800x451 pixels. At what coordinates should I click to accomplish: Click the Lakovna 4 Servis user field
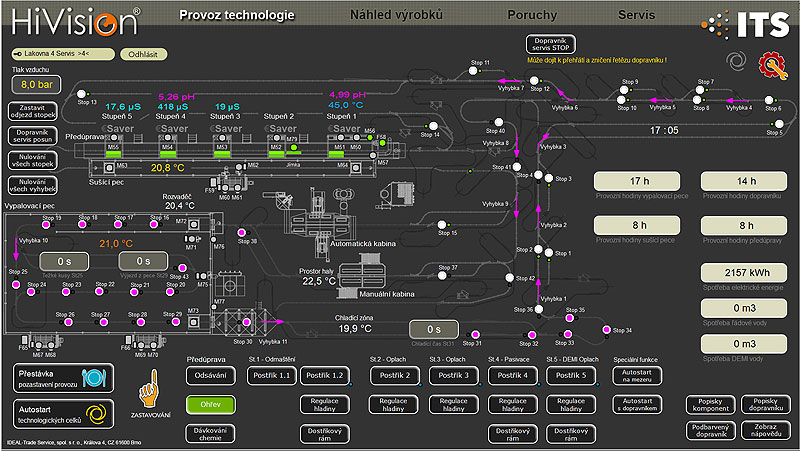[60, 54]
